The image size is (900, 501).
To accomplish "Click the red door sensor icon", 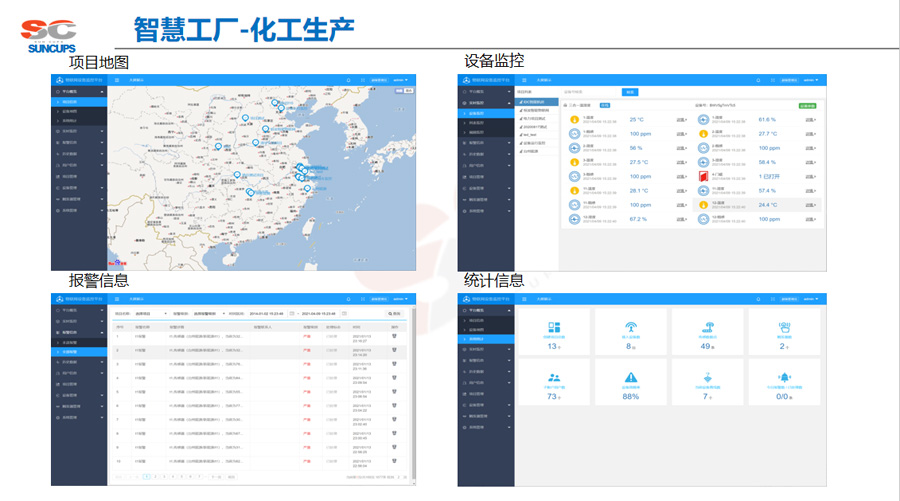I will pyautogui.click(x=704, y=176).
